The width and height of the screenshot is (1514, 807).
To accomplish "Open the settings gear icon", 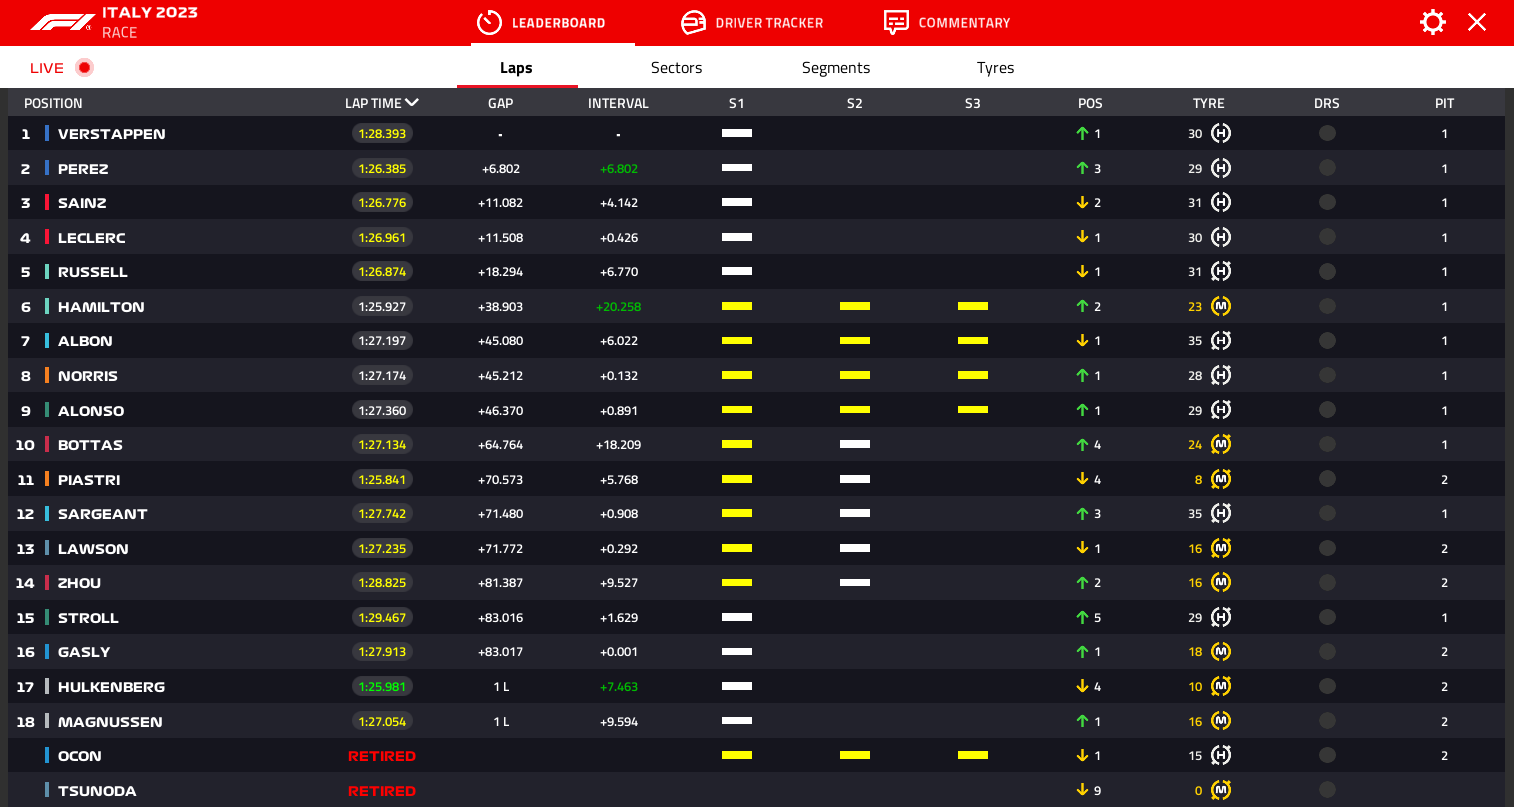I will 1433,22.
